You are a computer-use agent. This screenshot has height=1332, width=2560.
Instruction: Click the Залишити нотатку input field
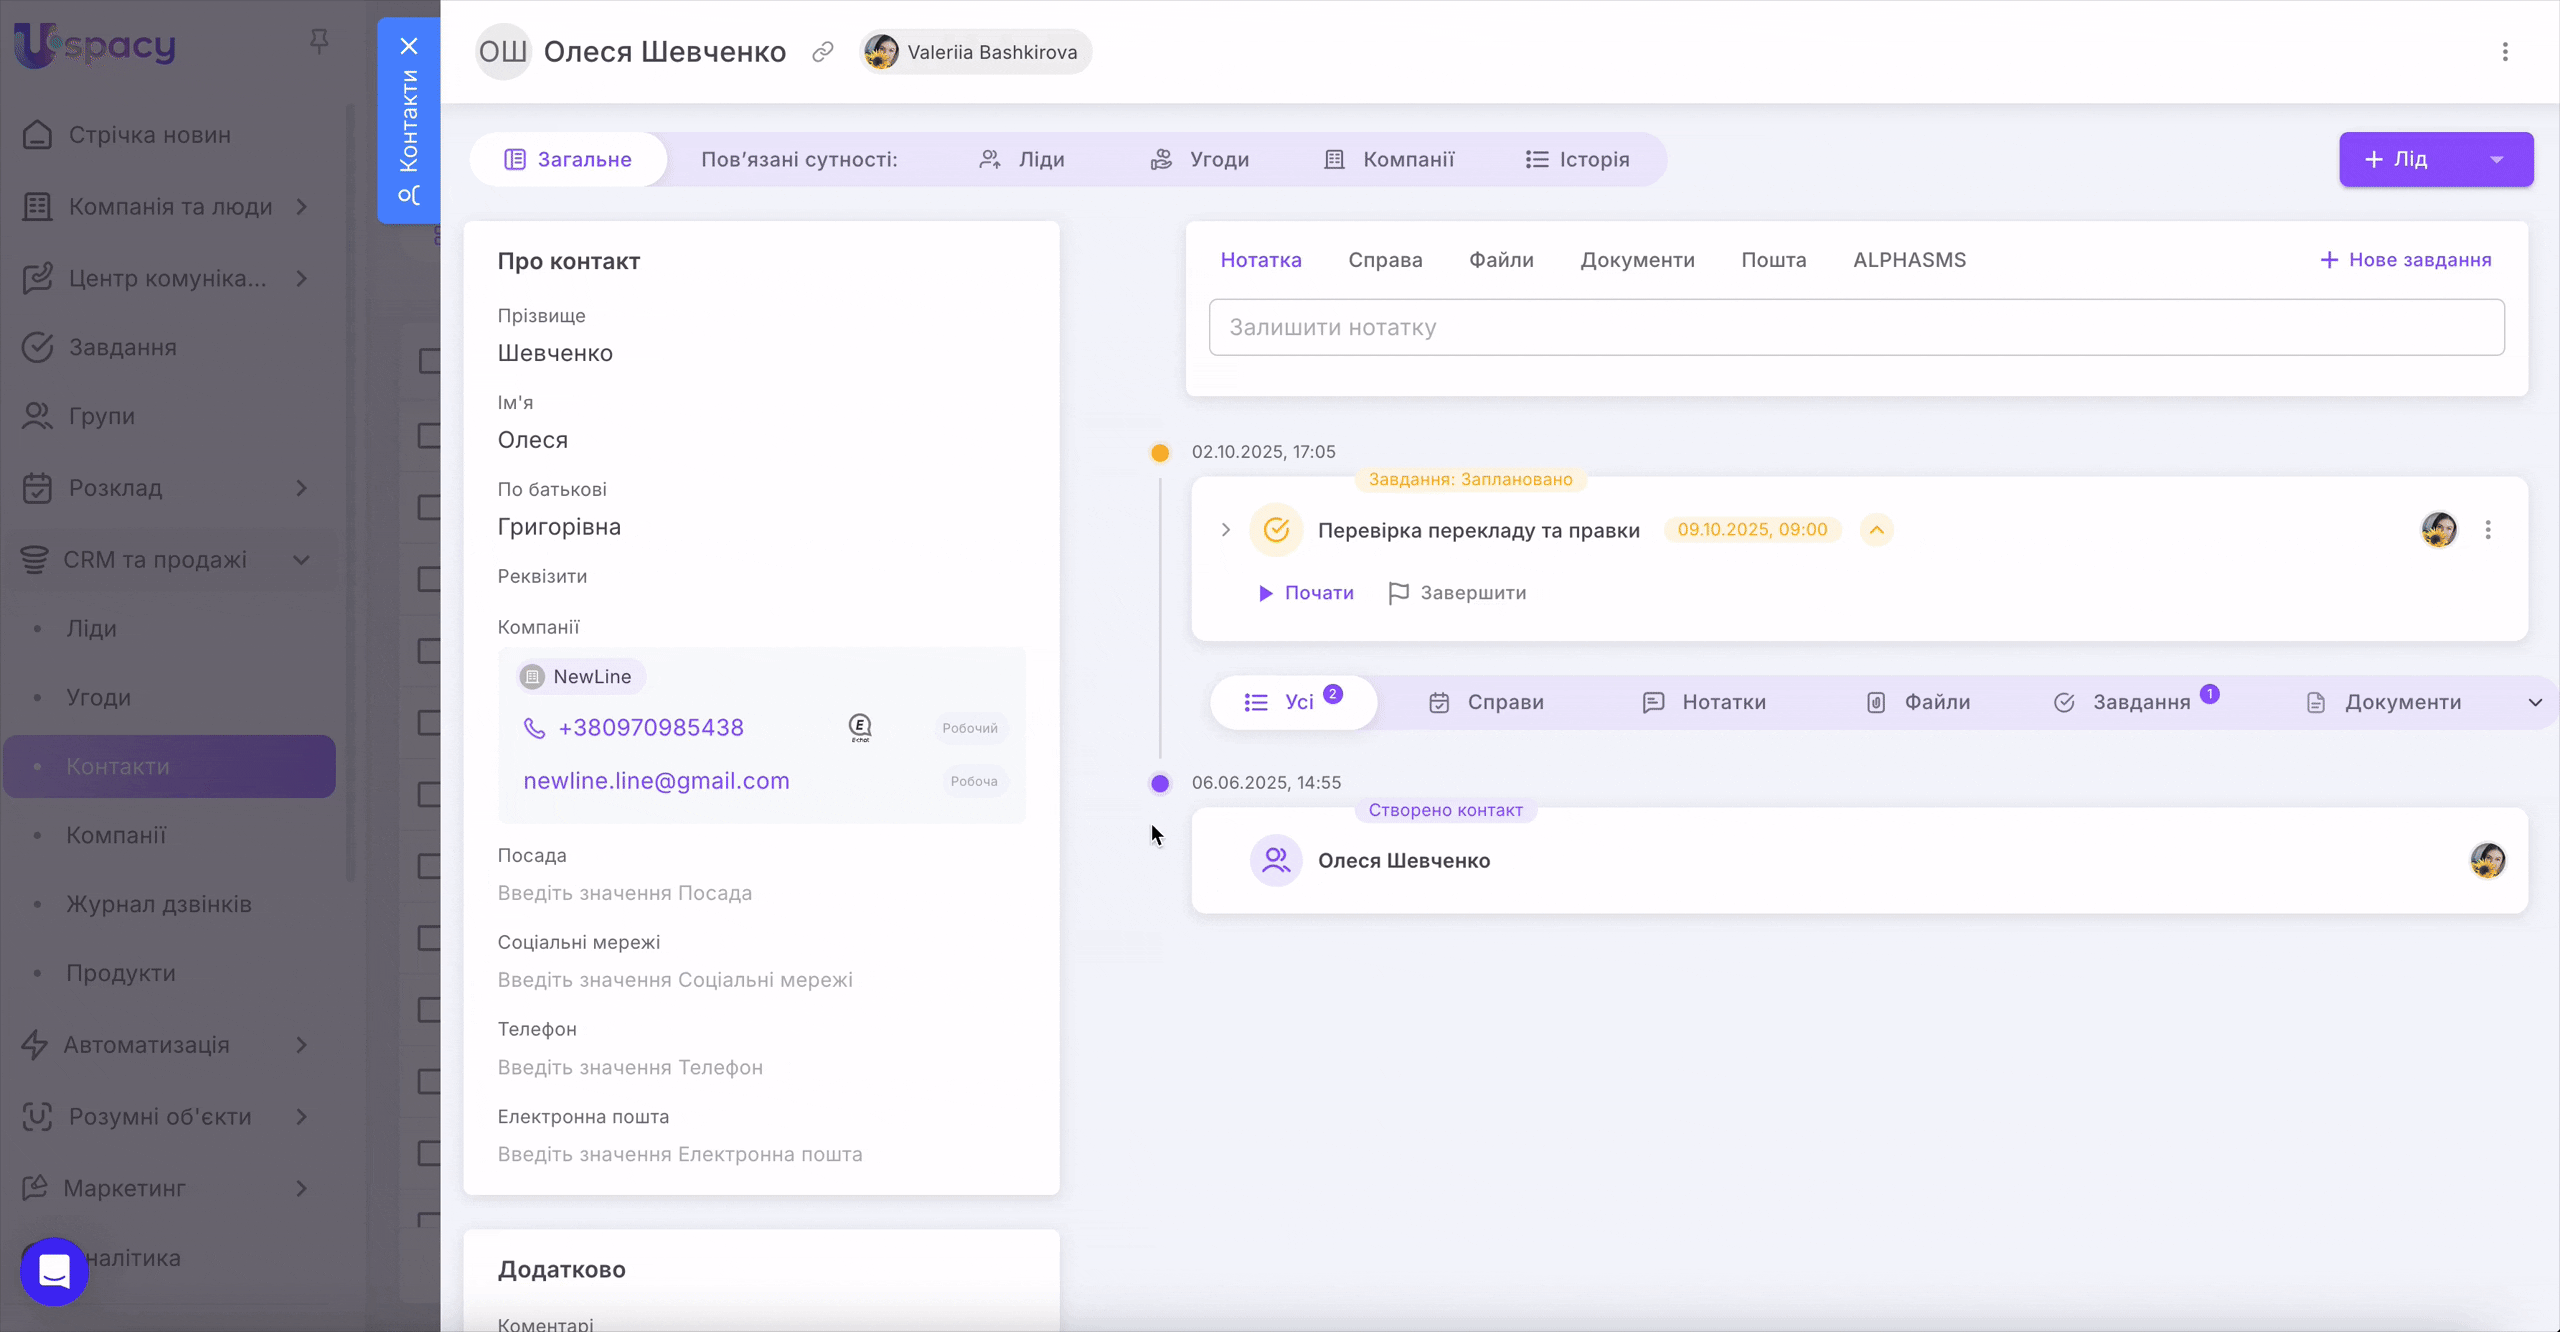coord(1856,327)
